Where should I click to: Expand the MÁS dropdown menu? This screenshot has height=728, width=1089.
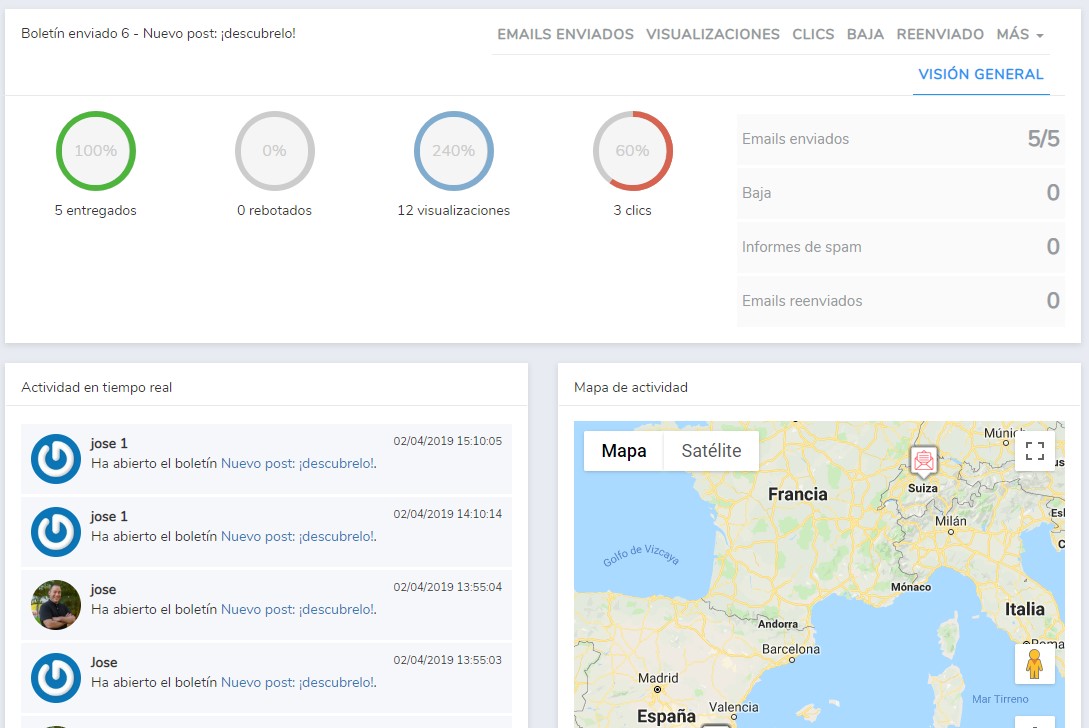[1020, 34]
